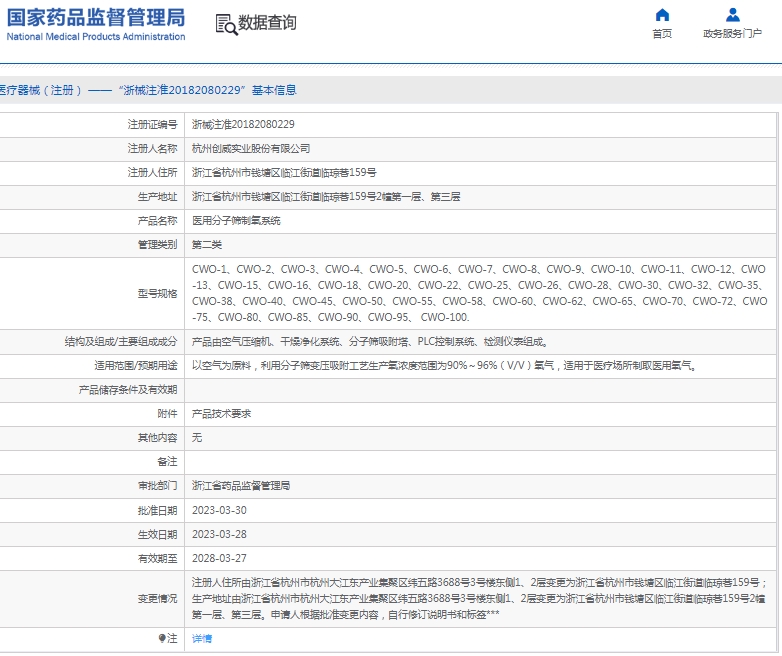The width and height of the screenshot is (782, 656).
Task: Select approval date 2023-03-30
Action: [x=219, y=510]
